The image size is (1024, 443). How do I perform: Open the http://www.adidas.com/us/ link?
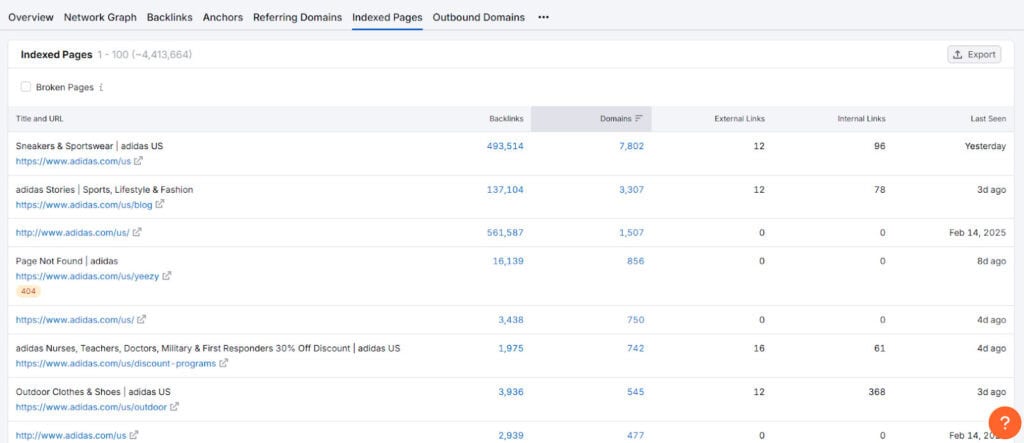[x=72, y=232]
